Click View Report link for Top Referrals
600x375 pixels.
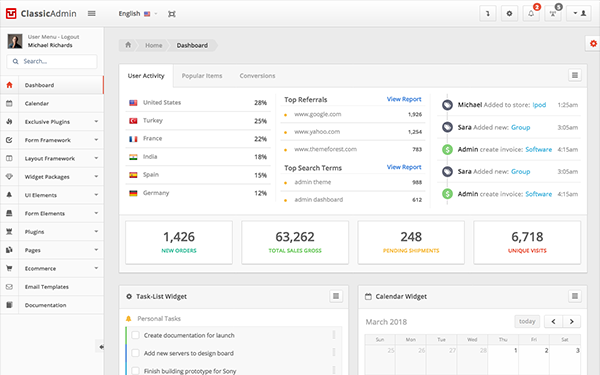point(404,99)
